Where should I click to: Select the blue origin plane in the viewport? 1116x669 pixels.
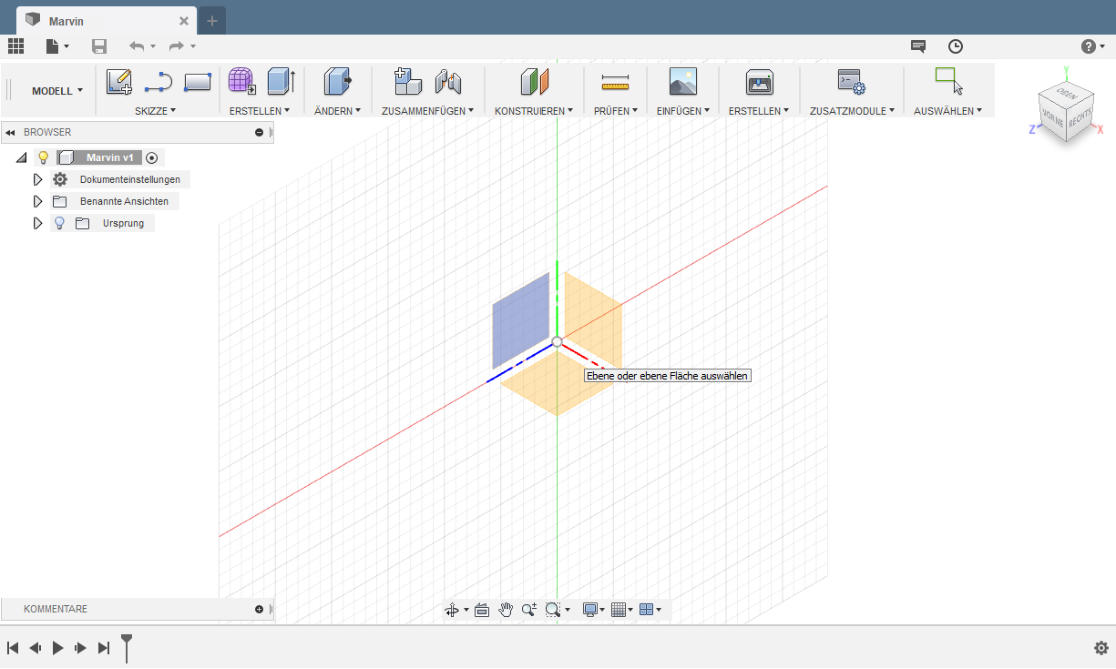pos(520,320)
